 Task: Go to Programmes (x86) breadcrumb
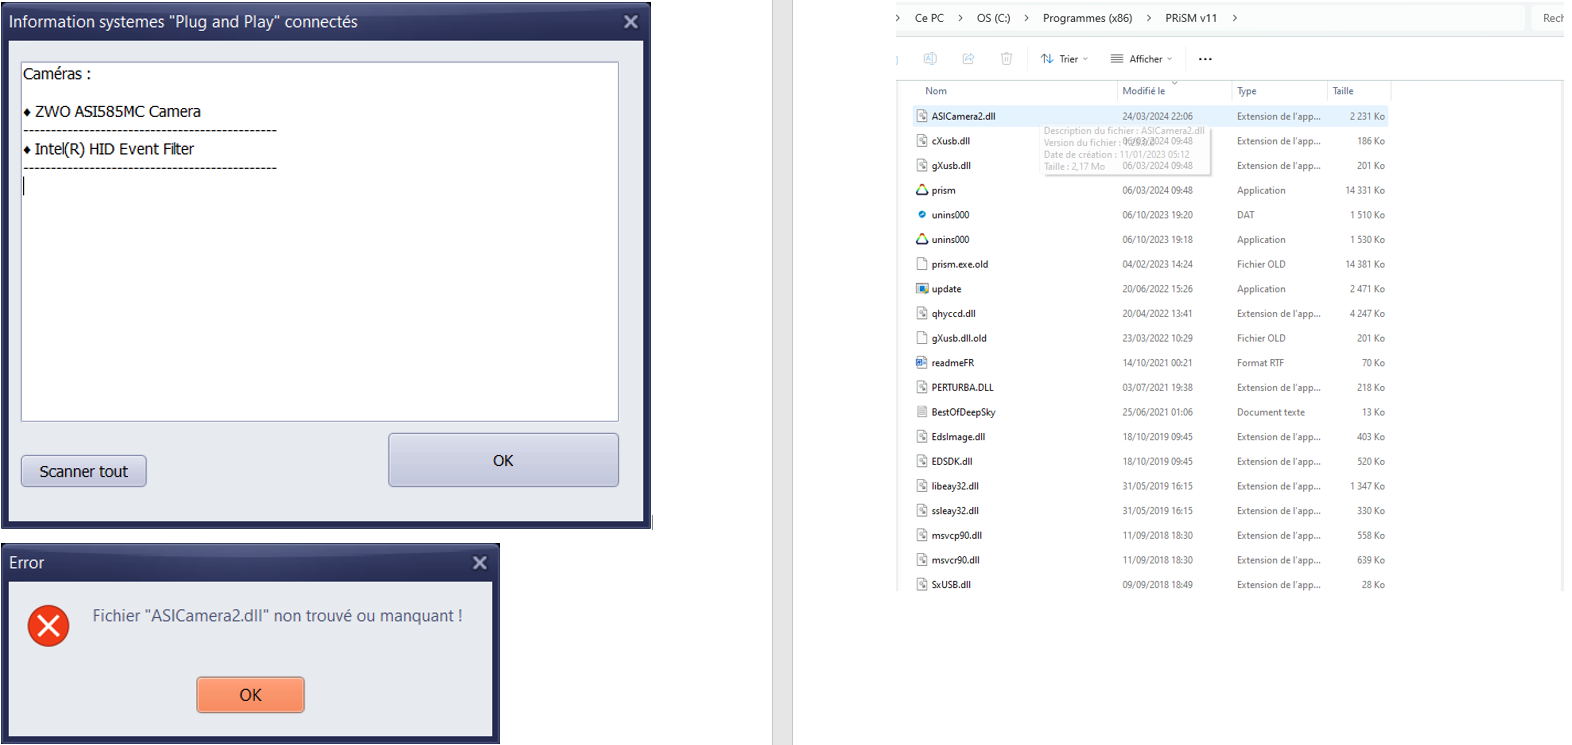1087,18
